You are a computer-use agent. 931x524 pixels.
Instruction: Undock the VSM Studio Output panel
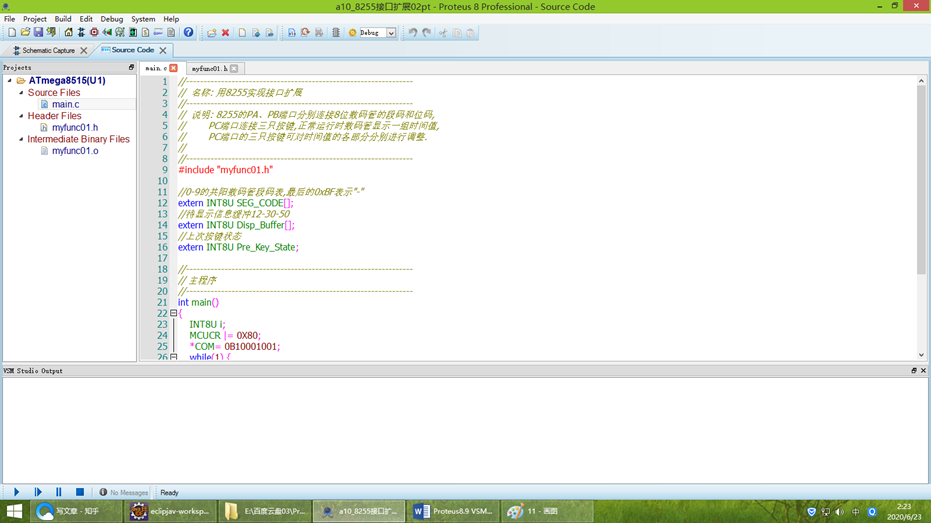pos(914,370)
